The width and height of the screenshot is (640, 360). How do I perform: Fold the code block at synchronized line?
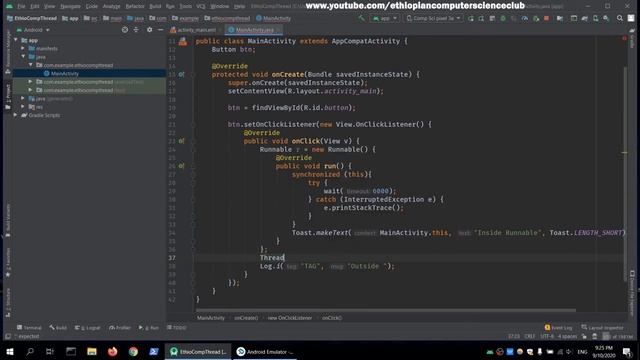point(193,174)
